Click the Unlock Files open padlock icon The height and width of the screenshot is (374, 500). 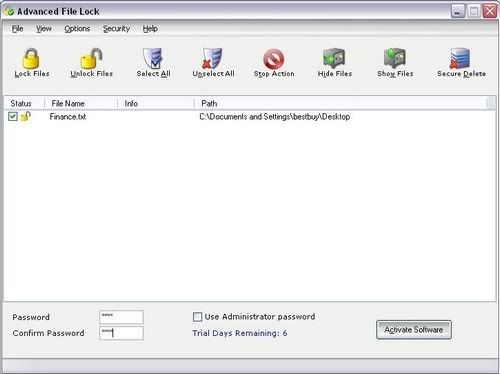pyautogui.click(x=91, y=58)
